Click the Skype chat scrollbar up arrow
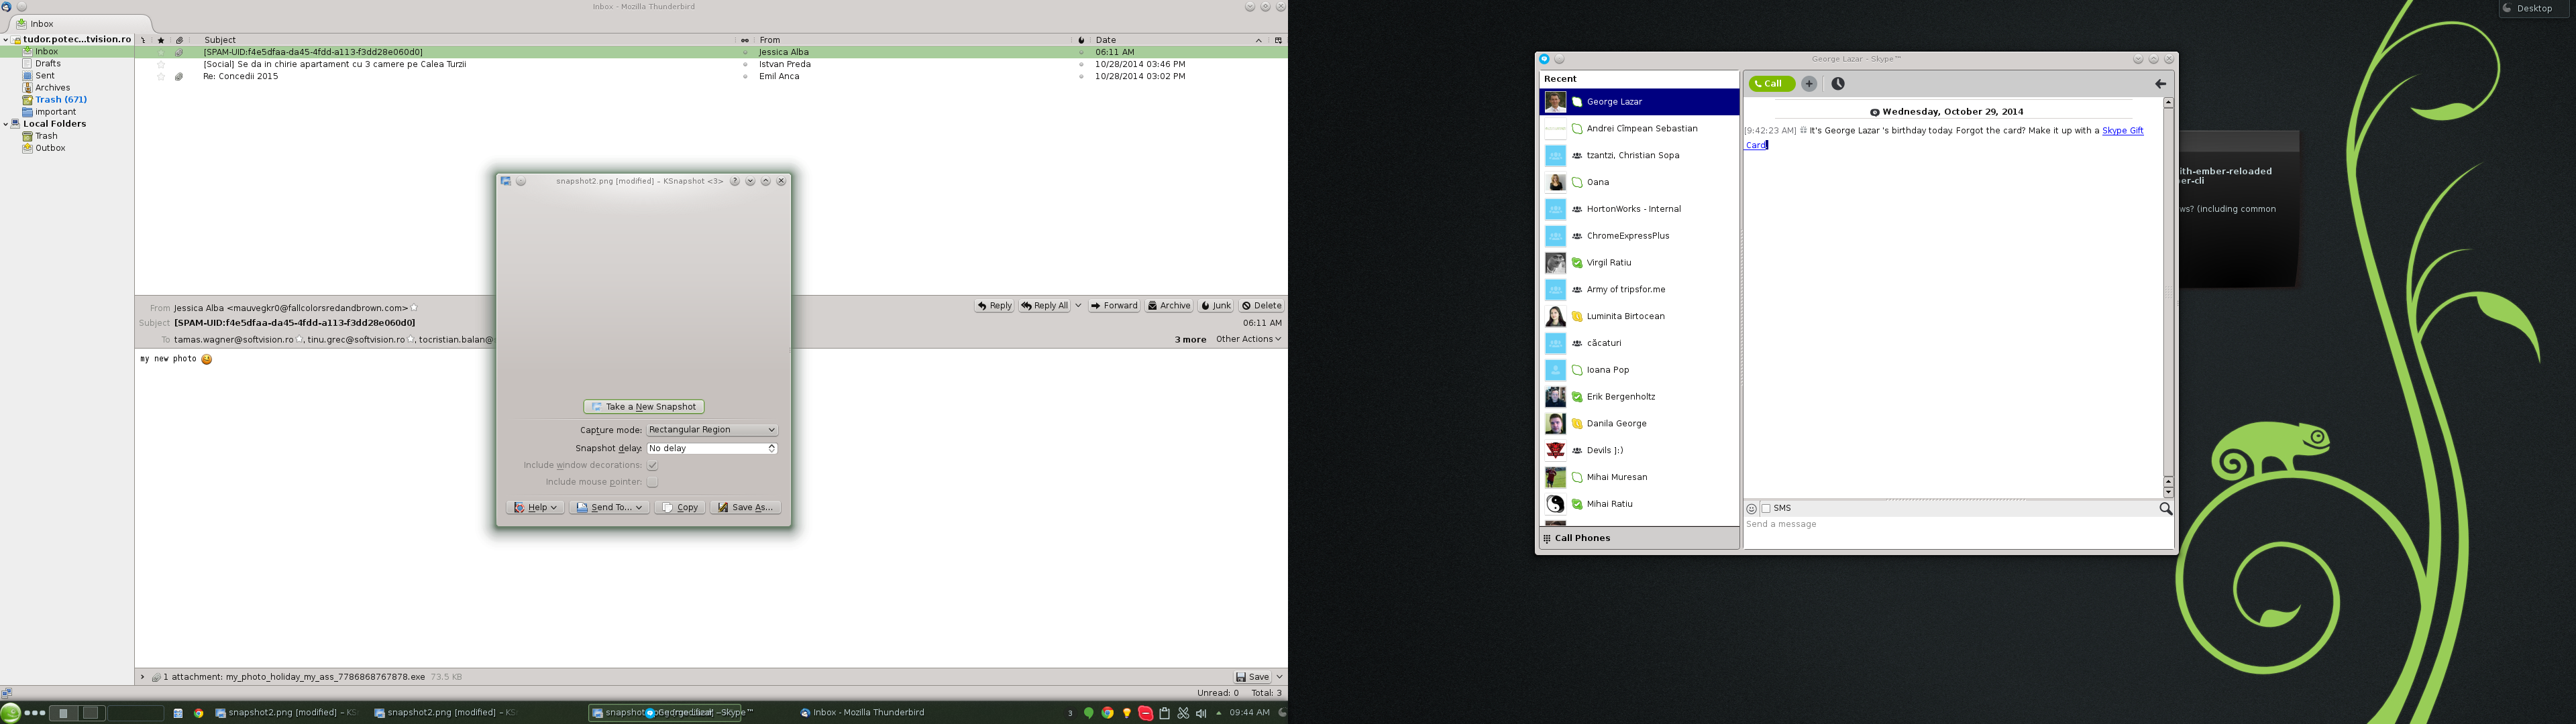Image resolution: width=2576 pixels, height=724 pixels. coord(2168,103)
